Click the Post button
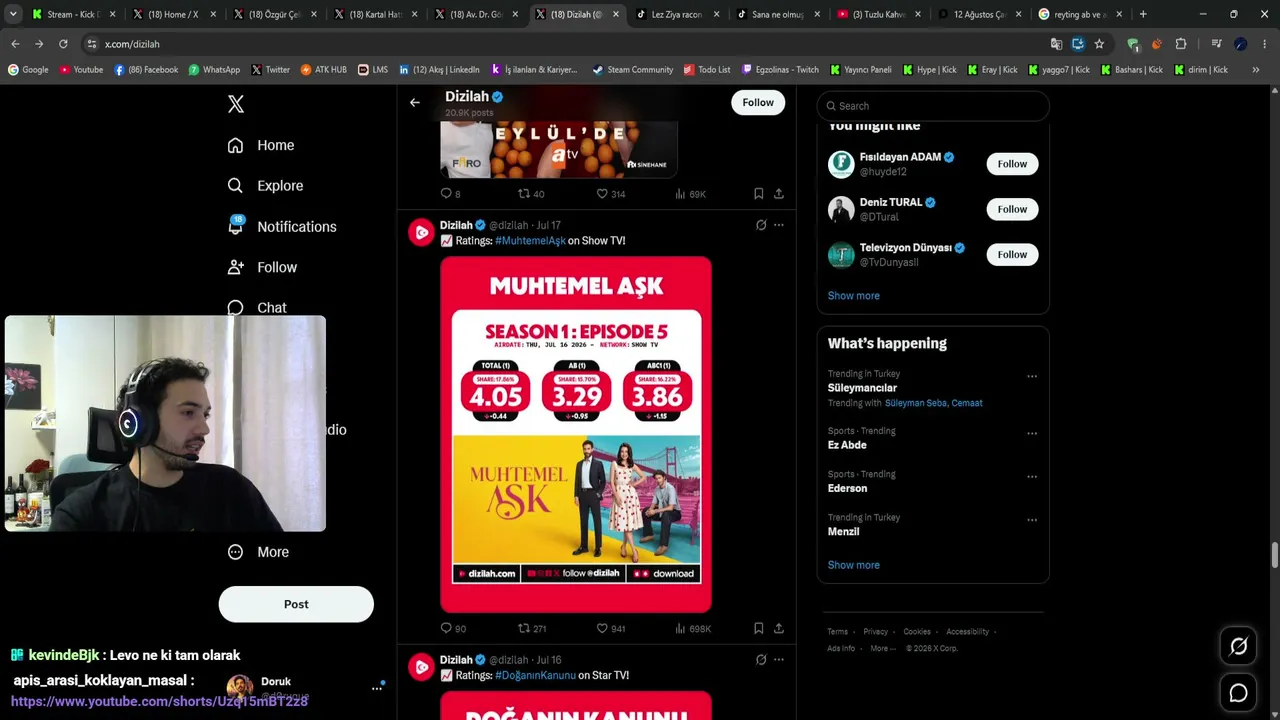The width and height of the screenshot is (1280, 720). (296, 604)
